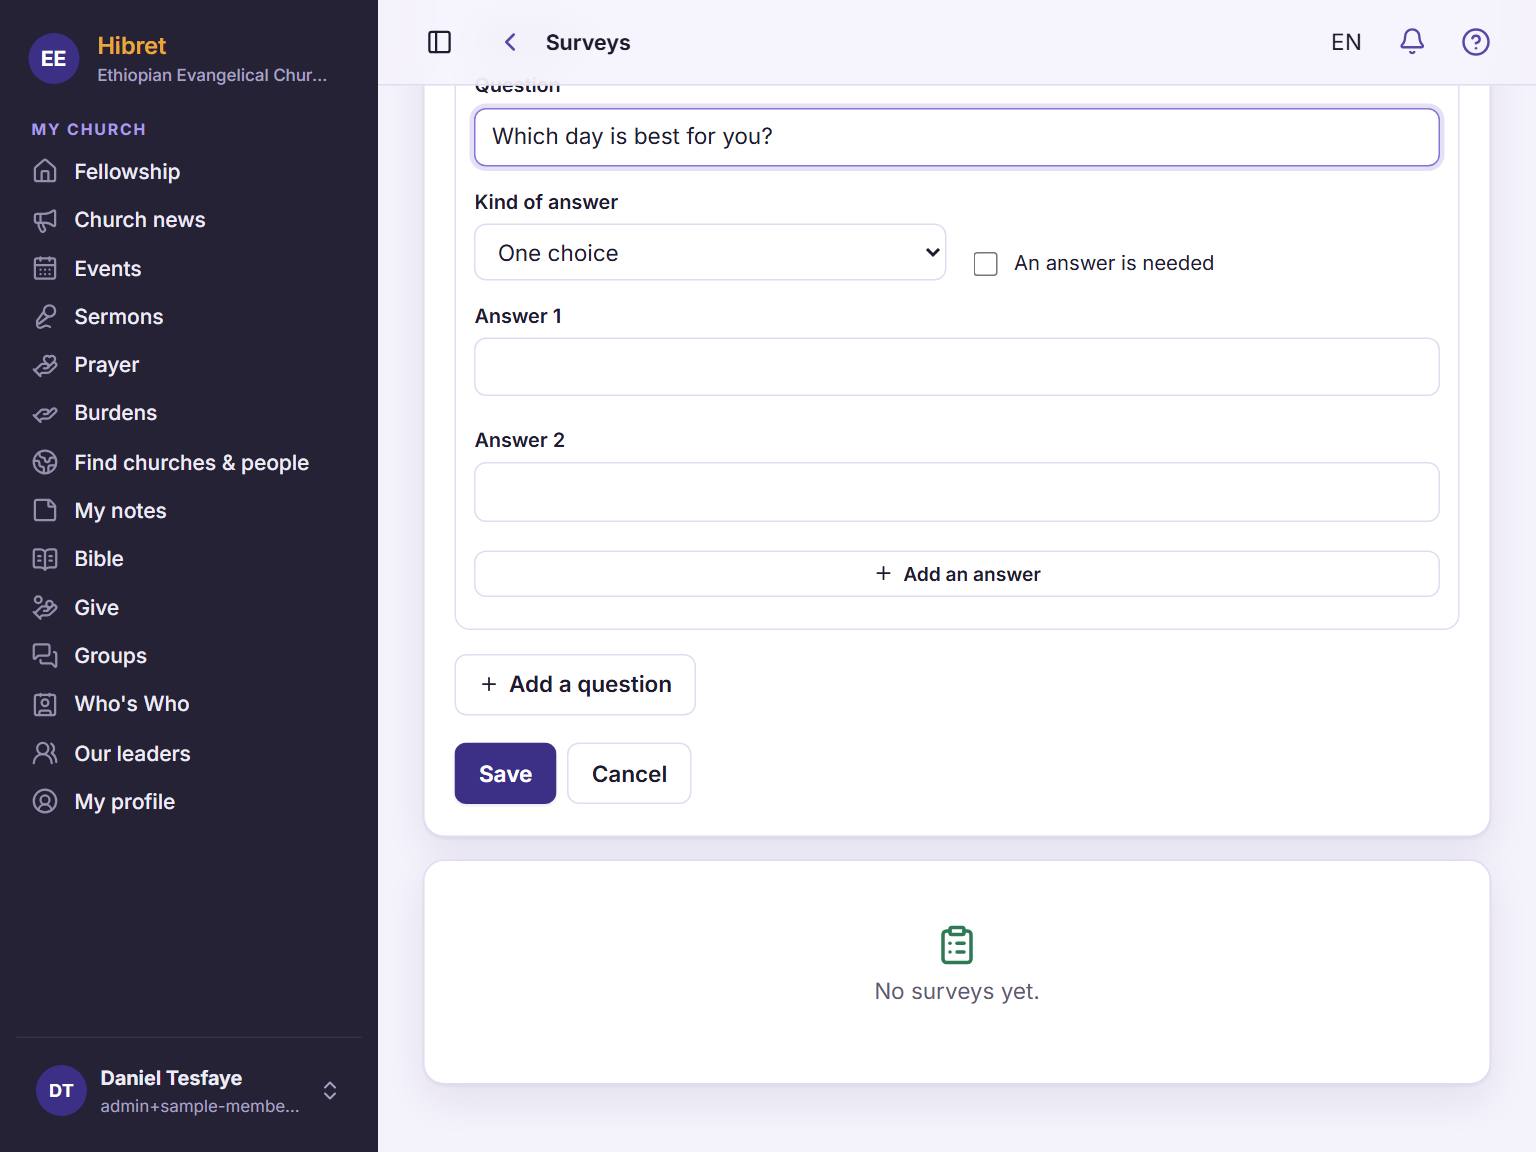Click the Groups chat icon
The image size is (1536, 1152).
[x=45, y=655]
